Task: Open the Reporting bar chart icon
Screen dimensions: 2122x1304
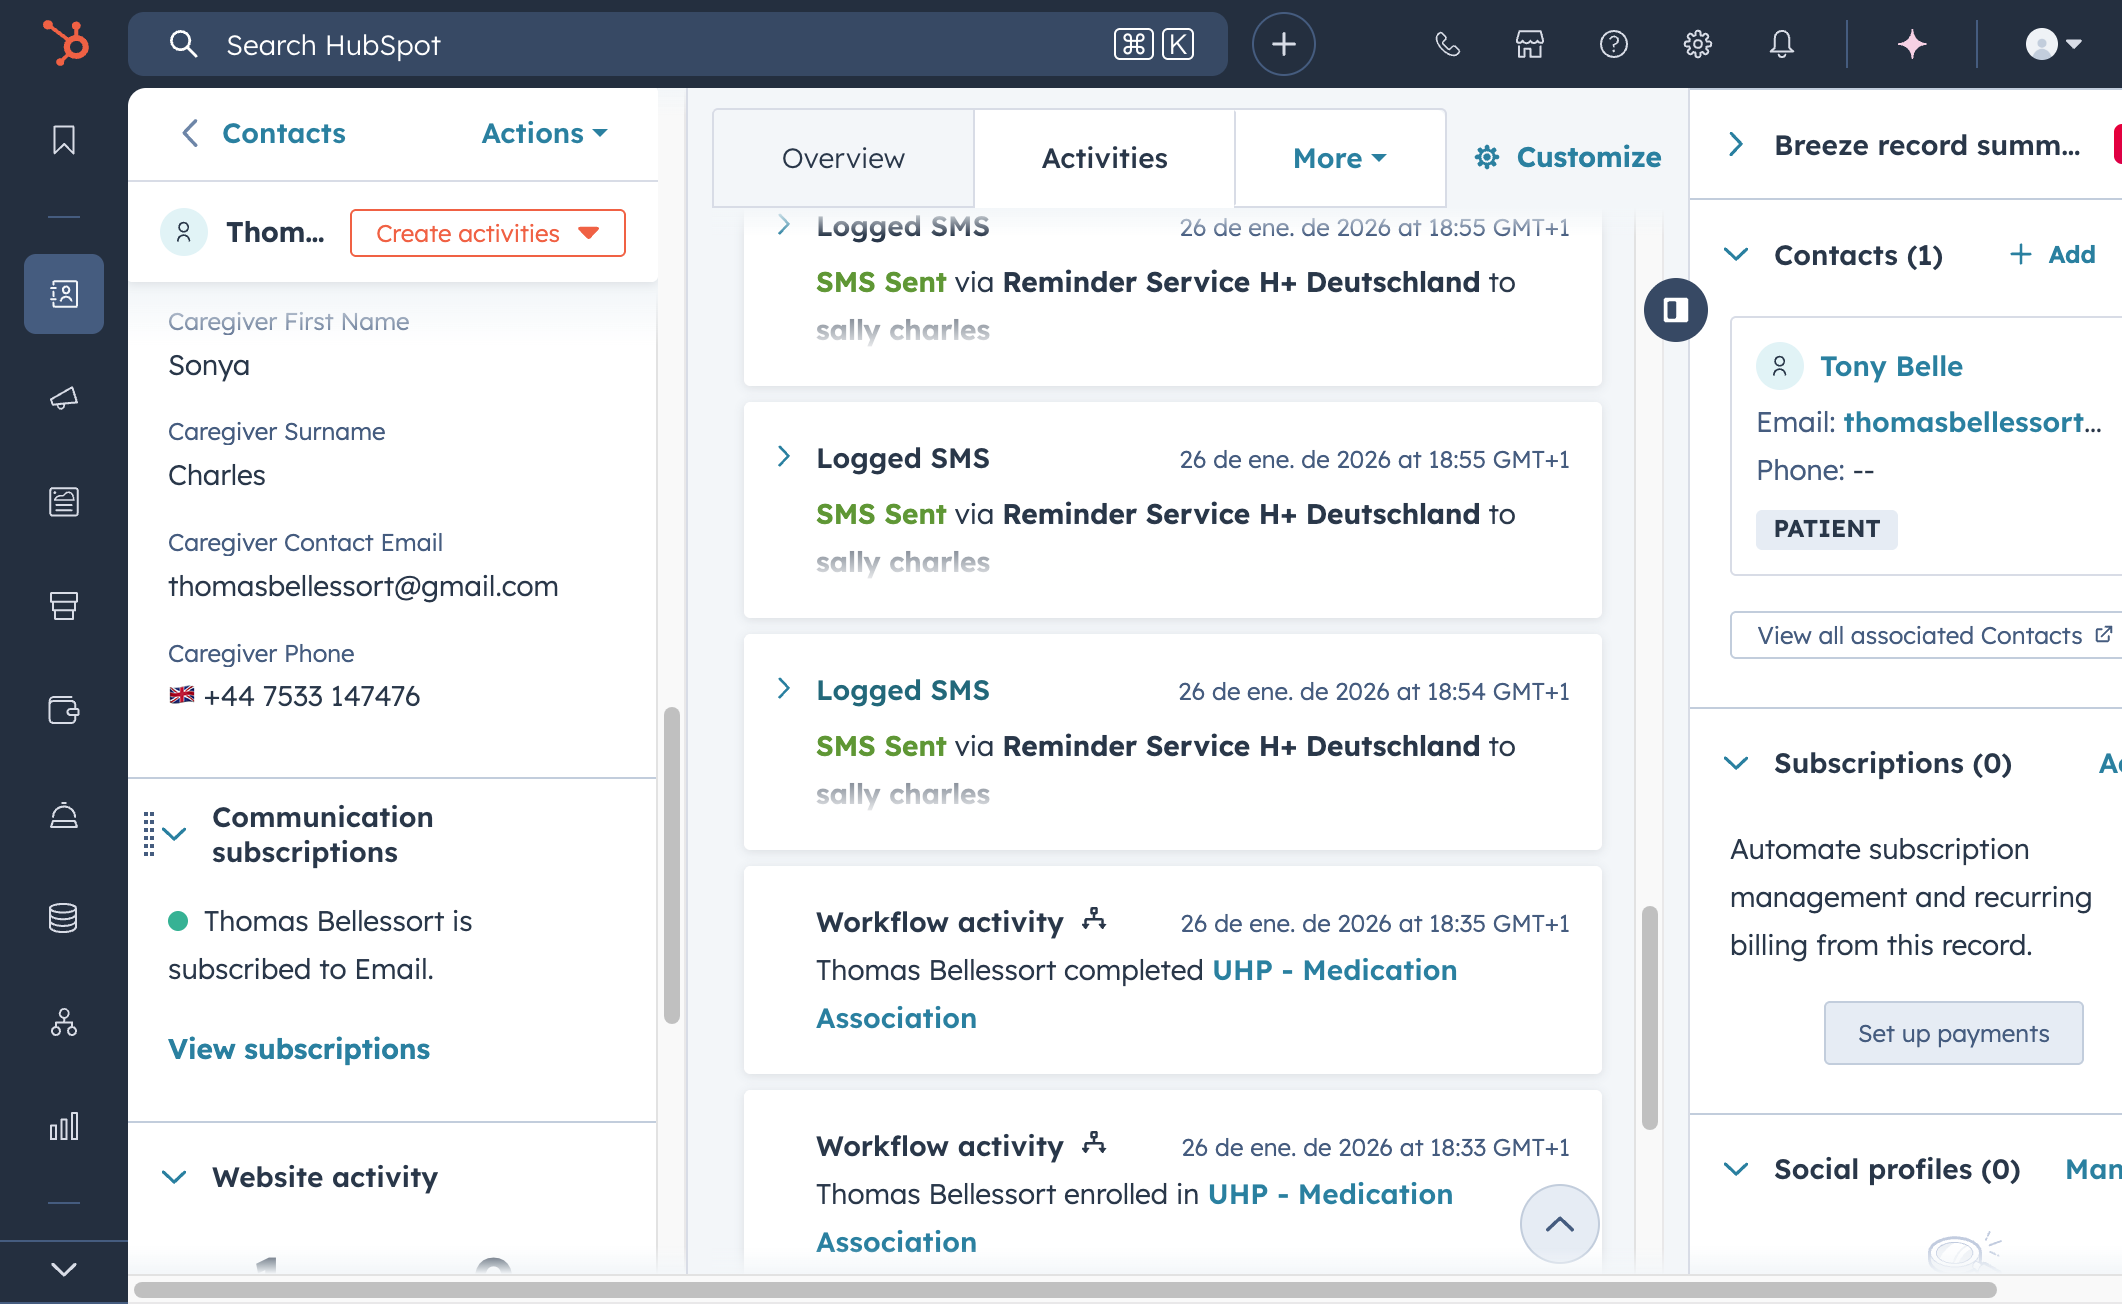Action: [x=64, y=1126]
